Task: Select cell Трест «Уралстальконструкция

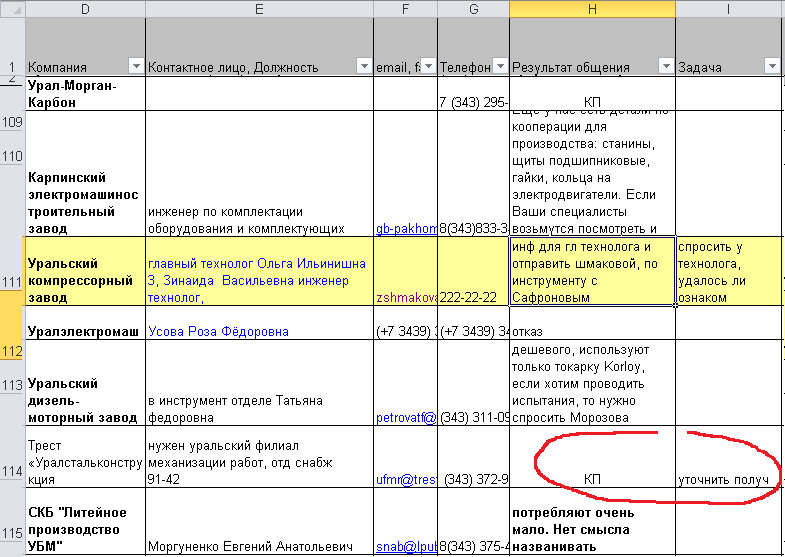Action: click(85, 457)
